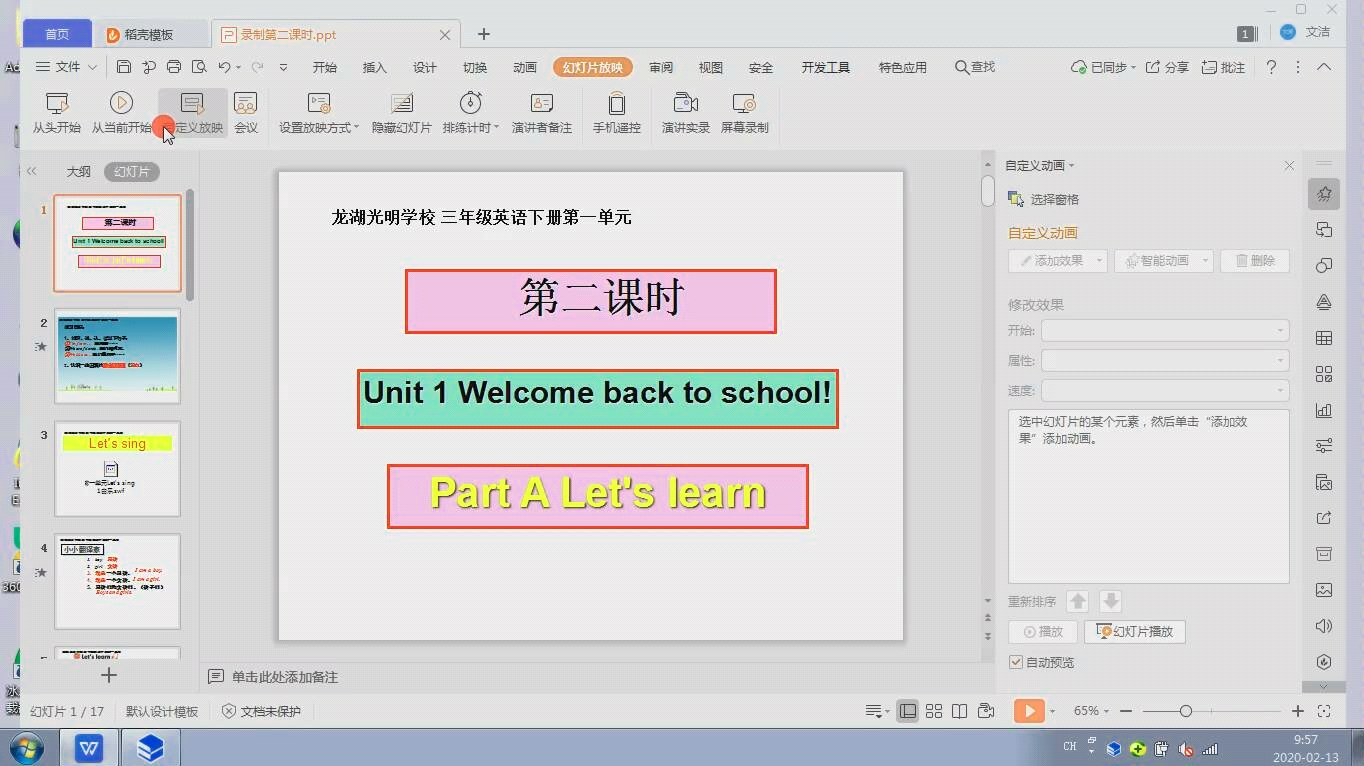Open the 审阅 review tab
This screenshot has height=766, width=1364.
tap(660, 67)
